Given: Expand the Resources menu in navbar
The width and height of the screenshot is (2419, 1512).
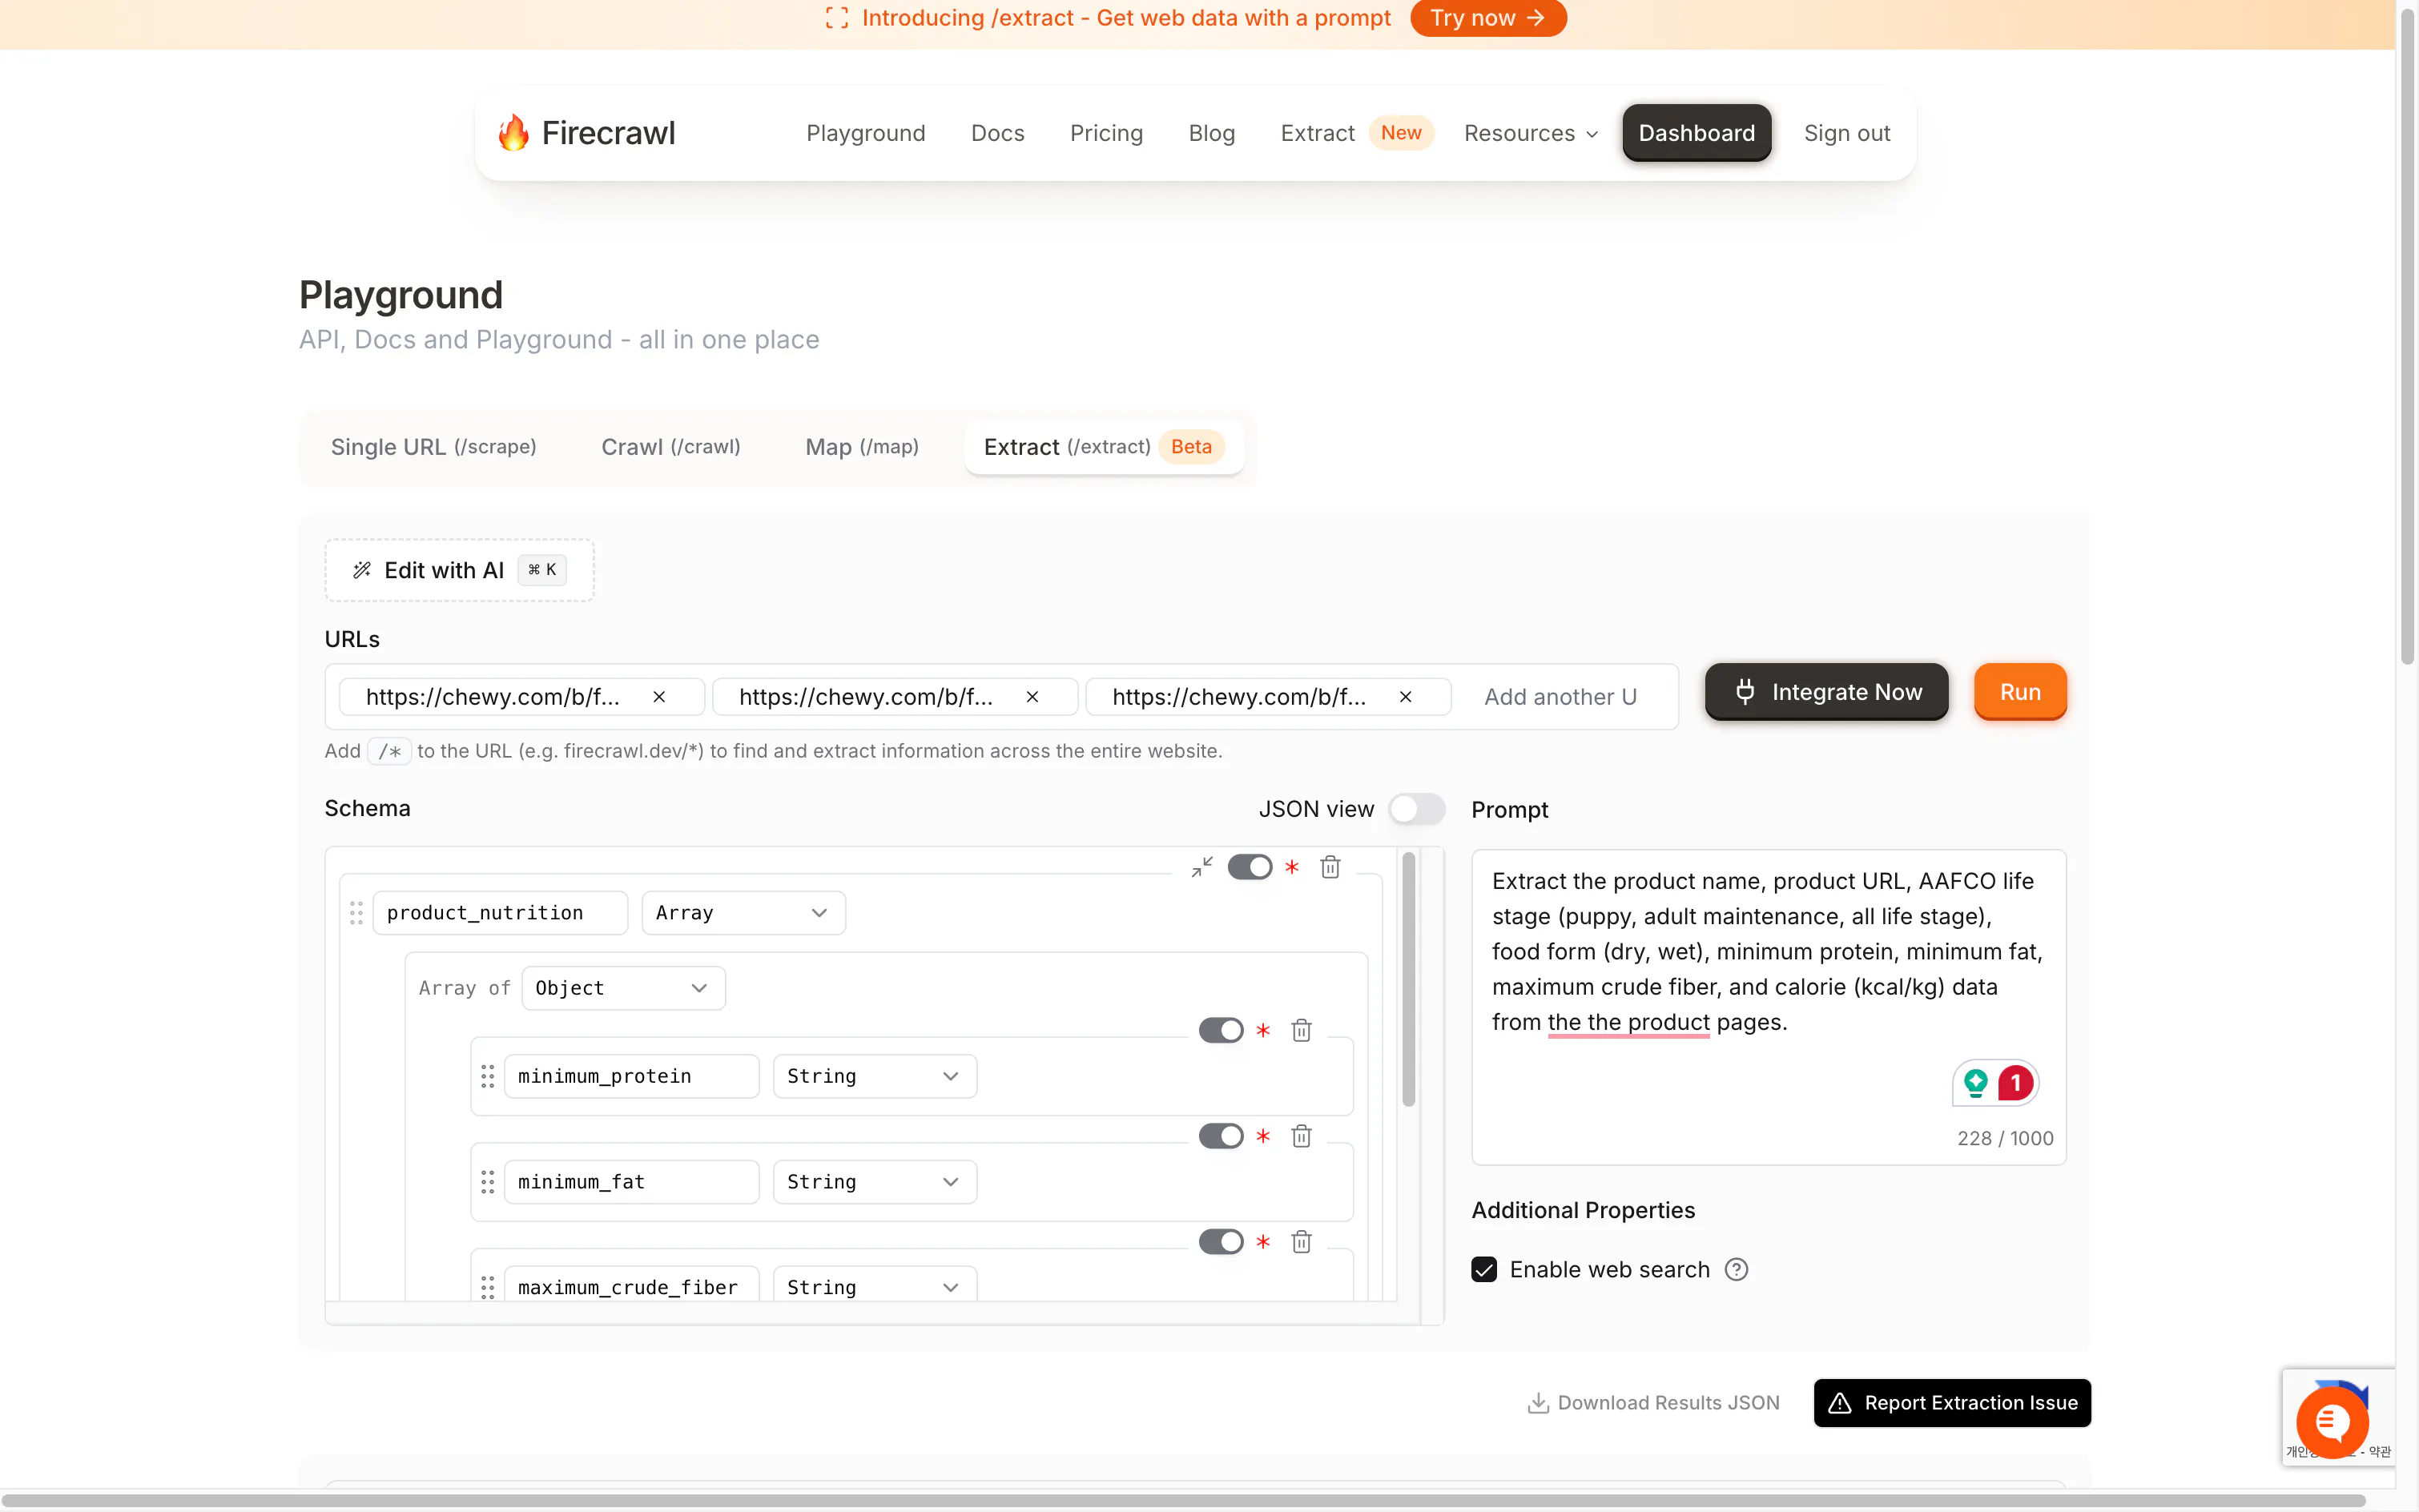Looking at the screenshot, I should pos(1531,133).
